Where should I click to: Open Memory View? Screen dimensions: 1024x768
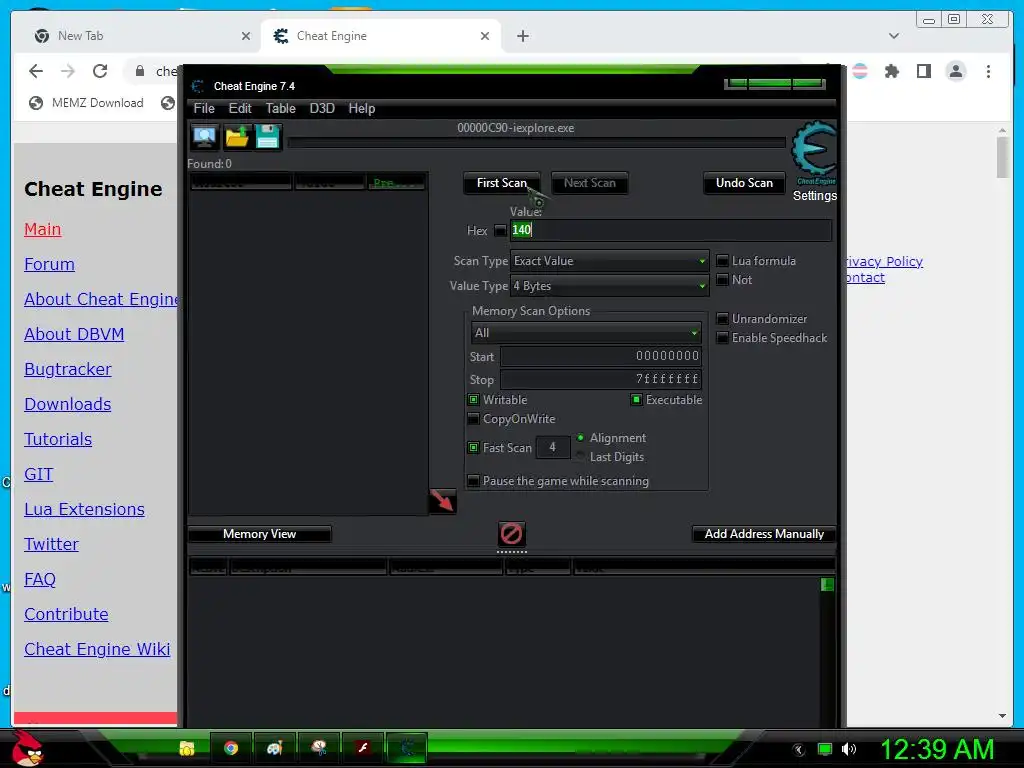[x=259, y=534]
